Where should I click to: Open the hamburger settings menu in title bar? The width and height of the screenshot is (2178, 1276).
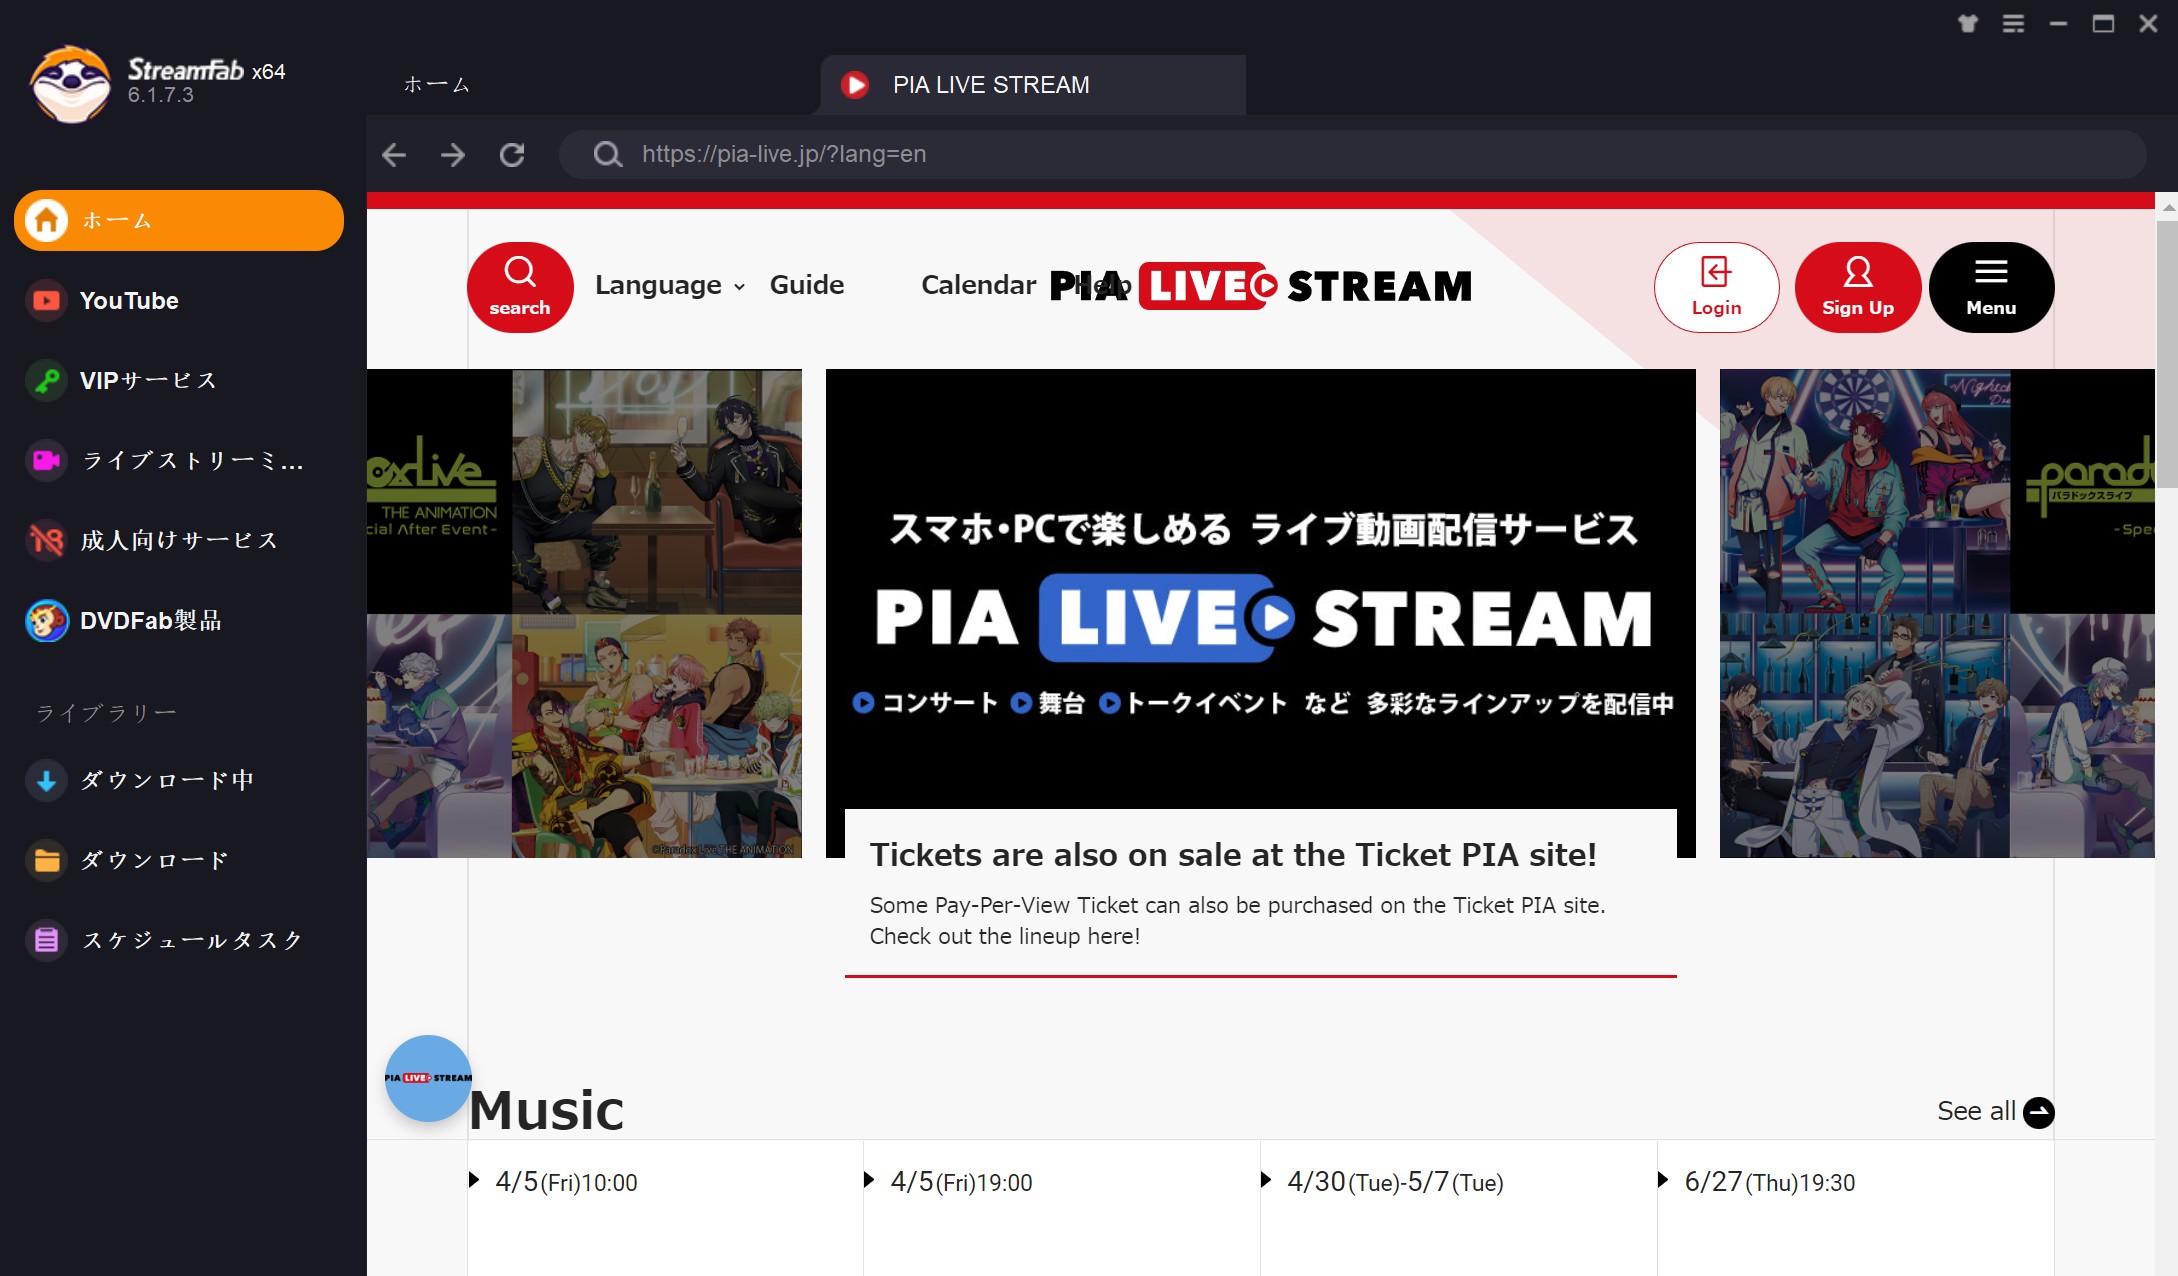[x=2013, y=23]
